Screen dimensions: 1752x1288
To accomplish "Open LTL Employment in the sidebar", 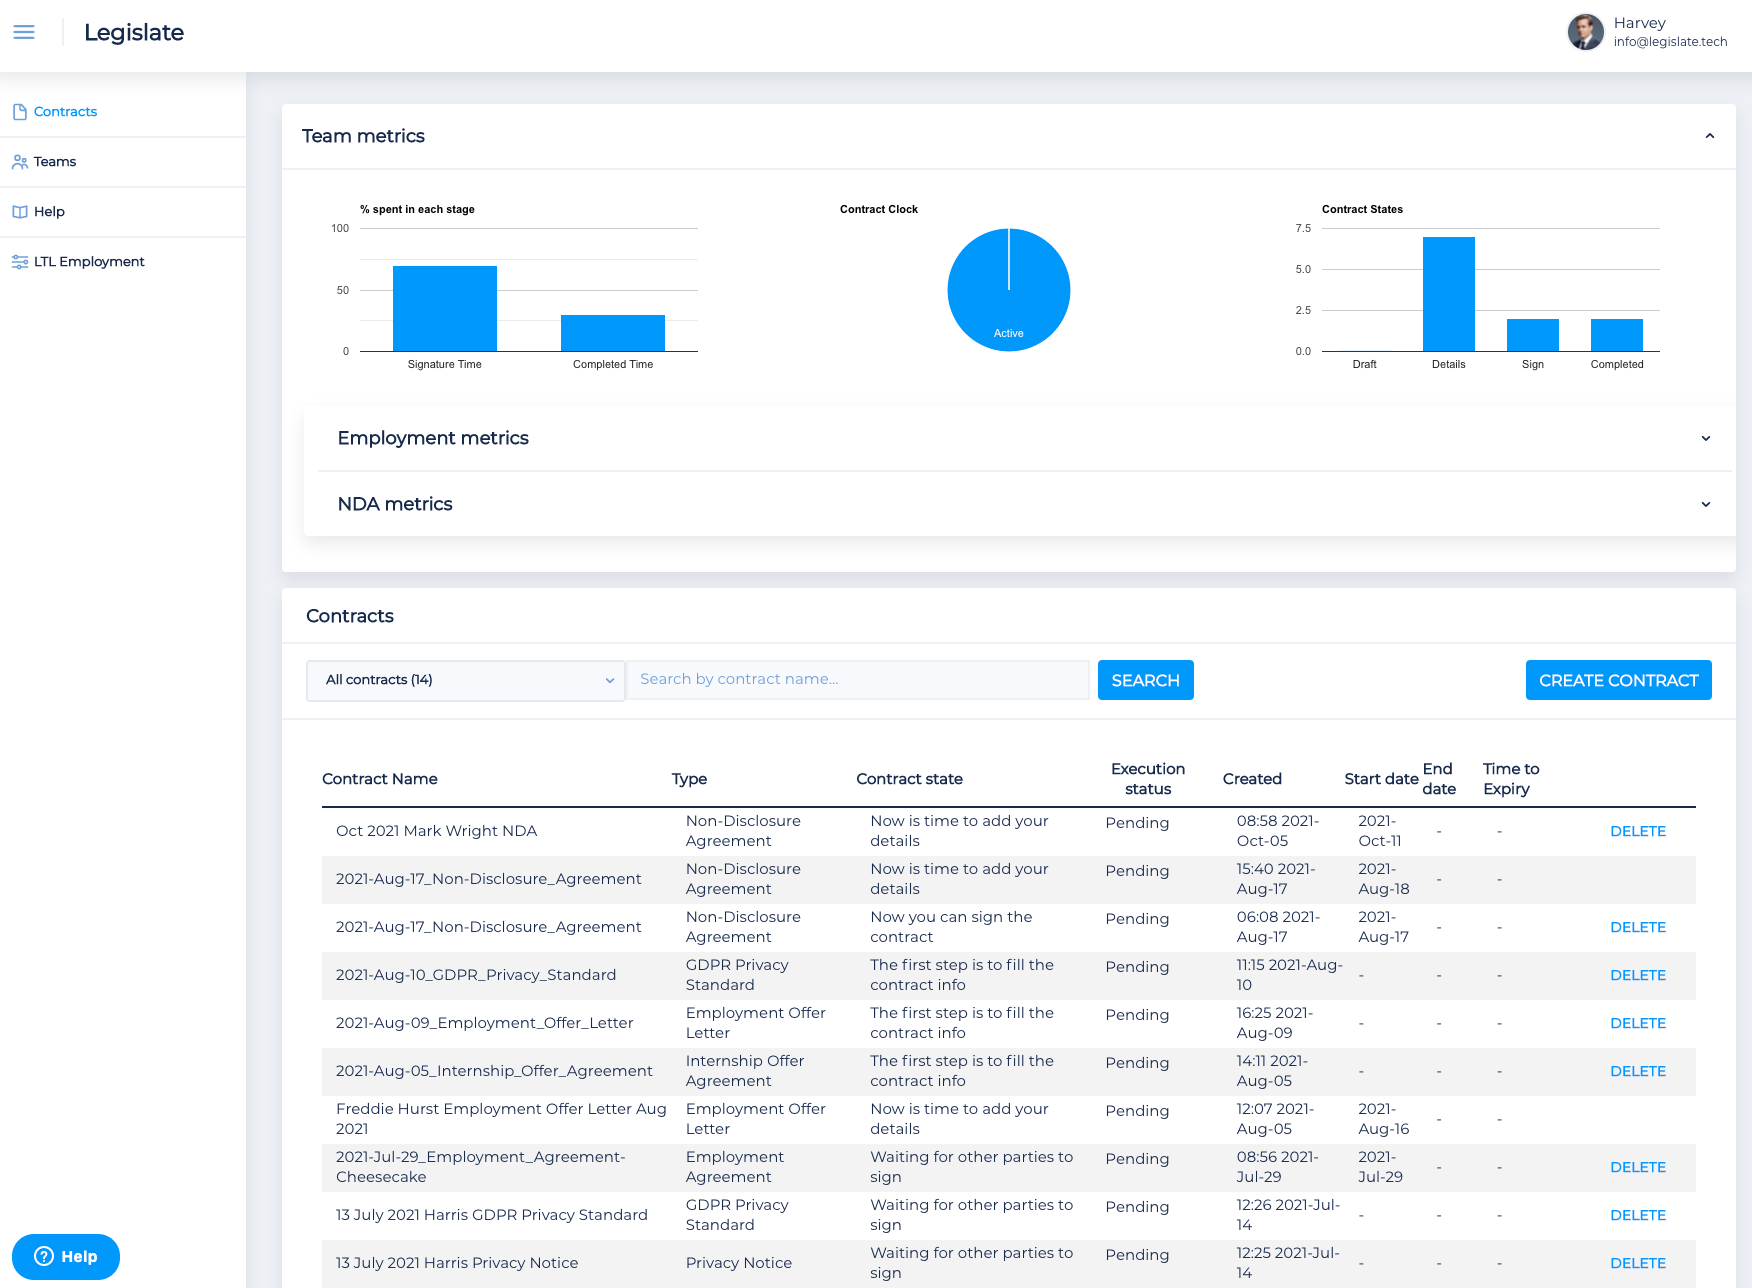I will (89, 262).
